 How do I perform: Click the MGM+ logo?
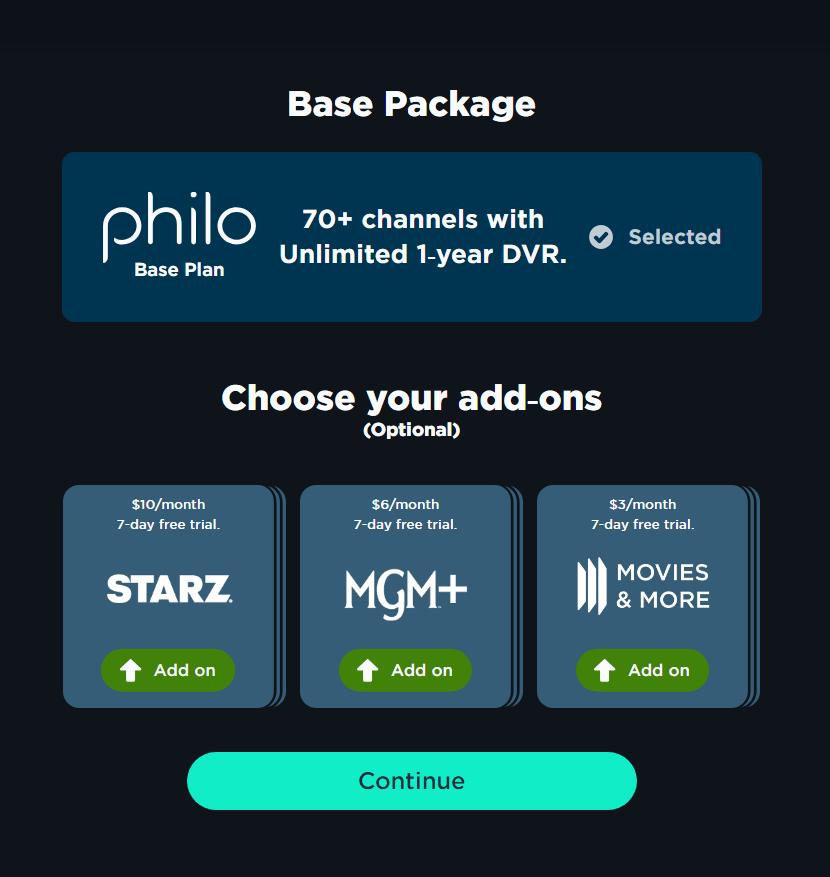(x=405, y=594)
